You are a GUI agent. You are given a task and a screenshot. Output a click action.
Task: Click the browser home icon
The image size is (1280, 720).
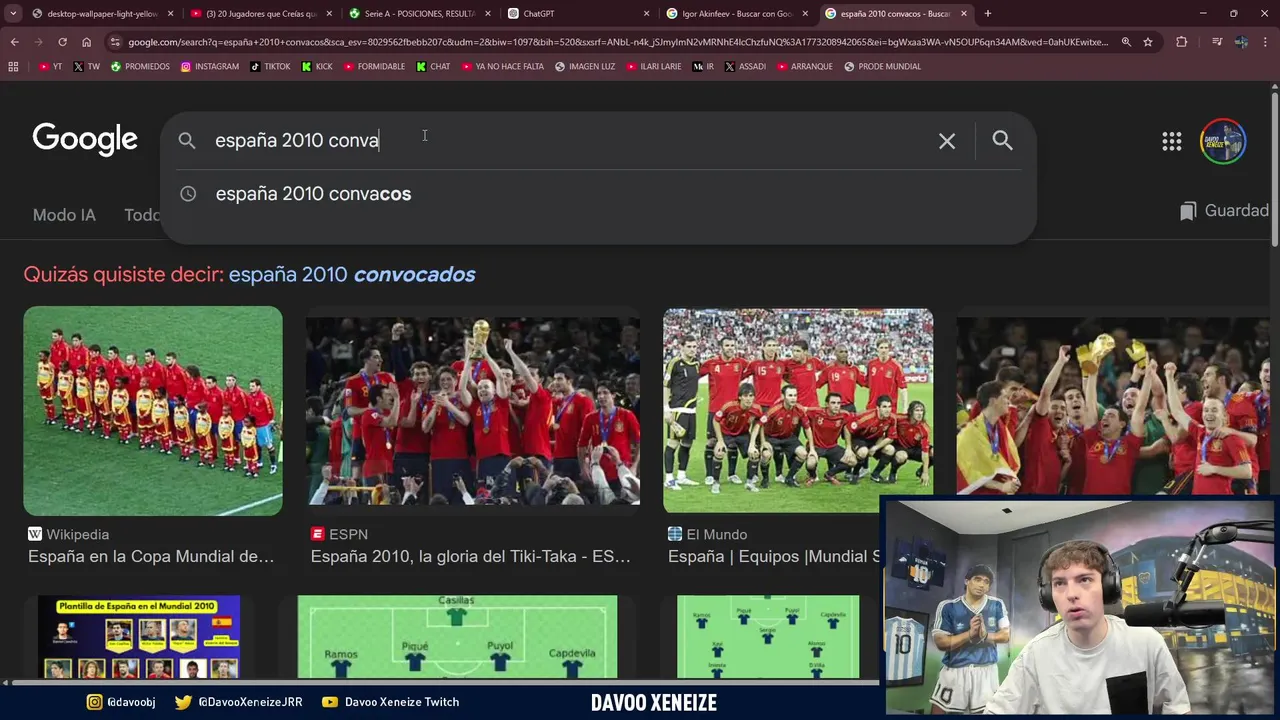pos(86,42)
